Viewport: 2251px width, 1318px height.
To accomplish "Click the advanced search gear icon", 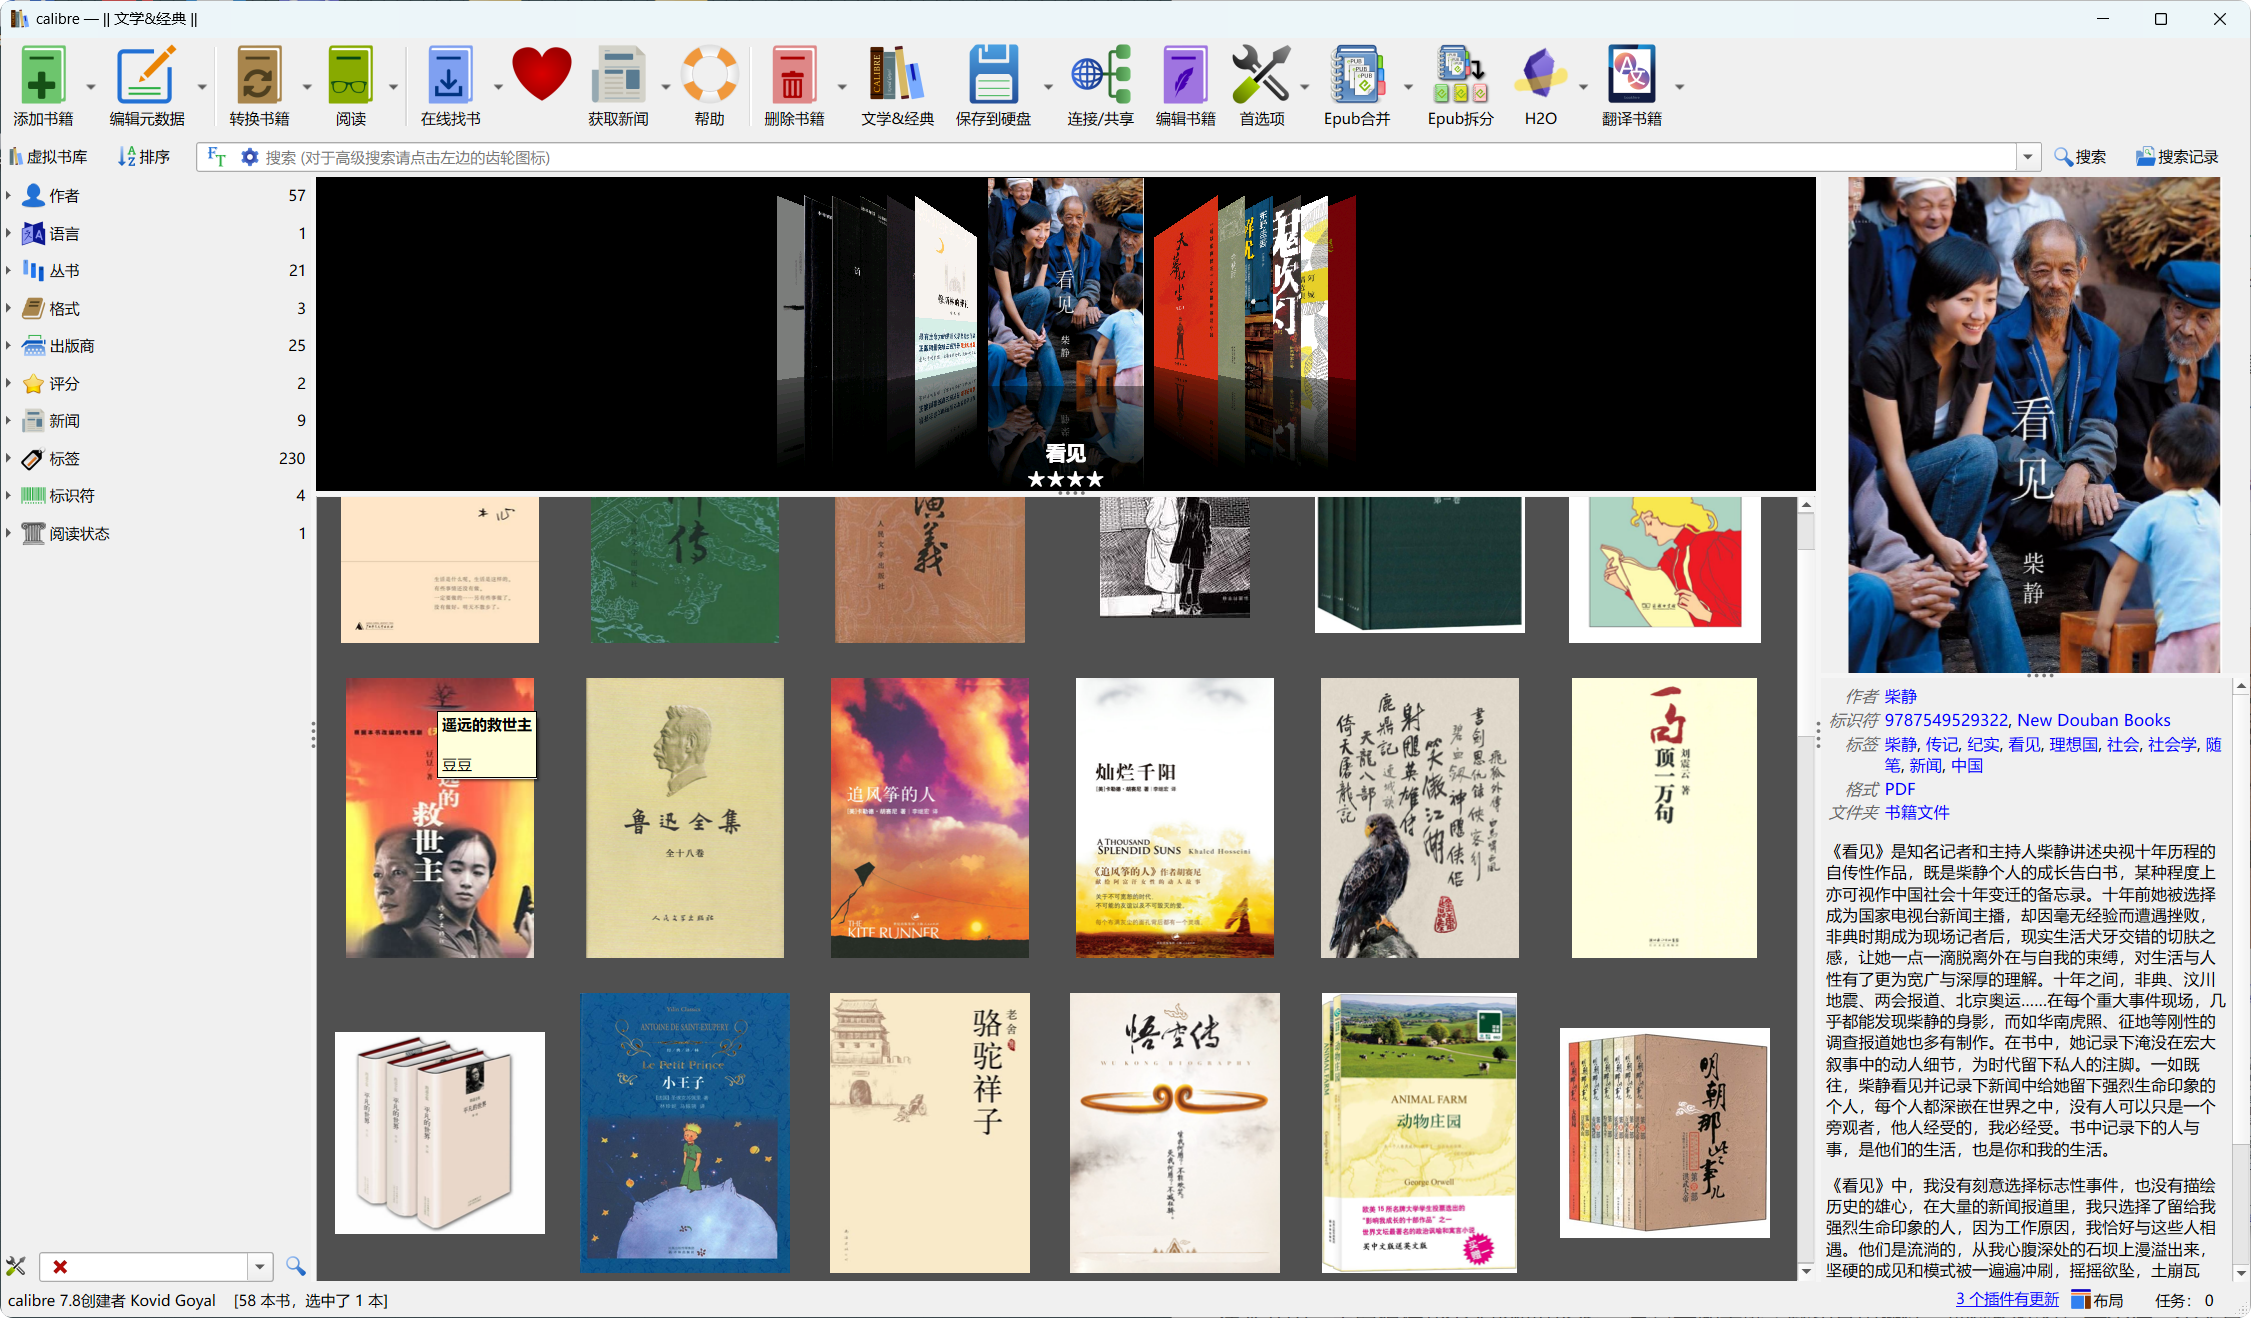I will (x=249, y=157).
